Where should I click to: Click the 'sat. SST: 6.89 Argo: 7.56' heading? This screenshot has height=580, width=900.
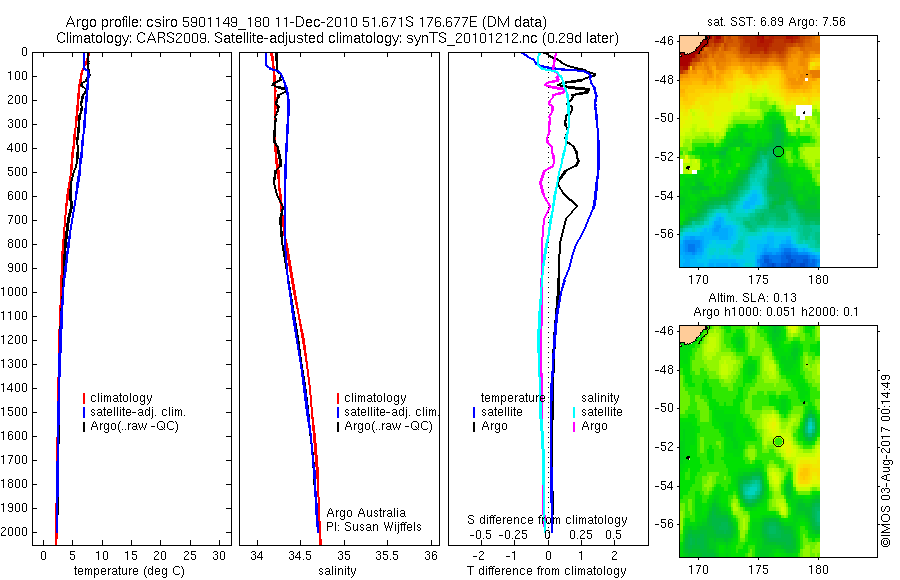776,22
